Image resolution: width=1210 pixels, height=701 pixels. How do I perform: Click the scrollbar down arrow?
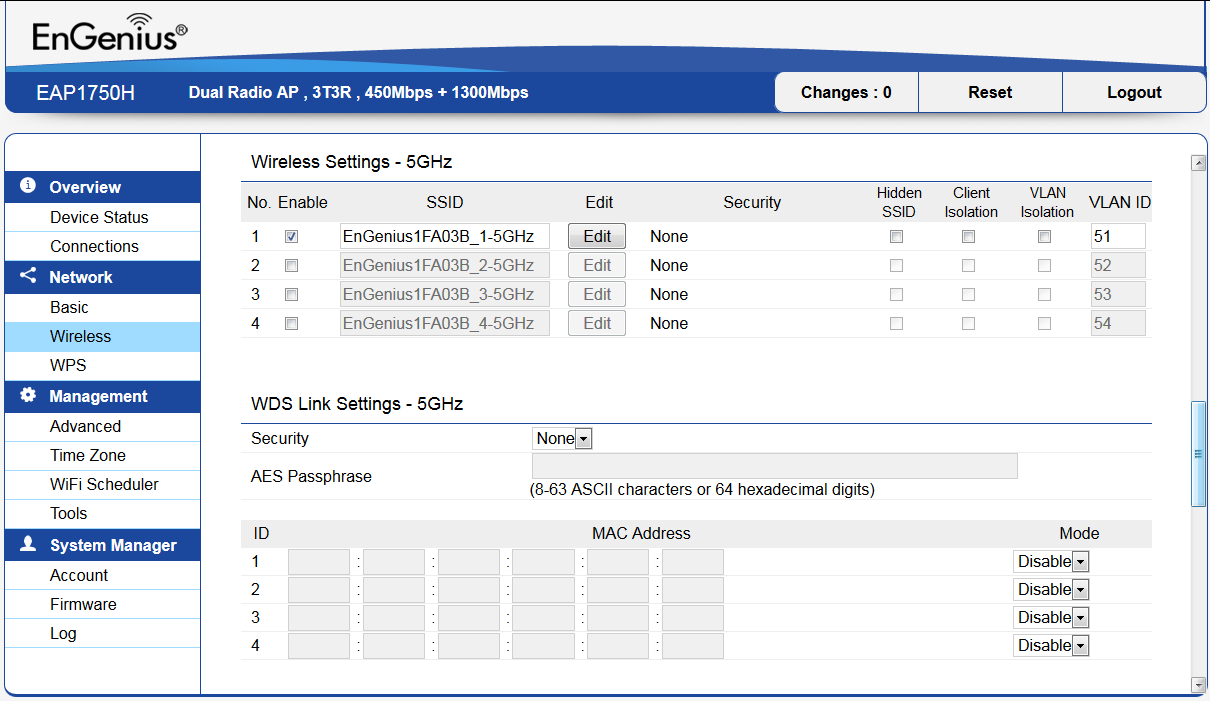1198,684
